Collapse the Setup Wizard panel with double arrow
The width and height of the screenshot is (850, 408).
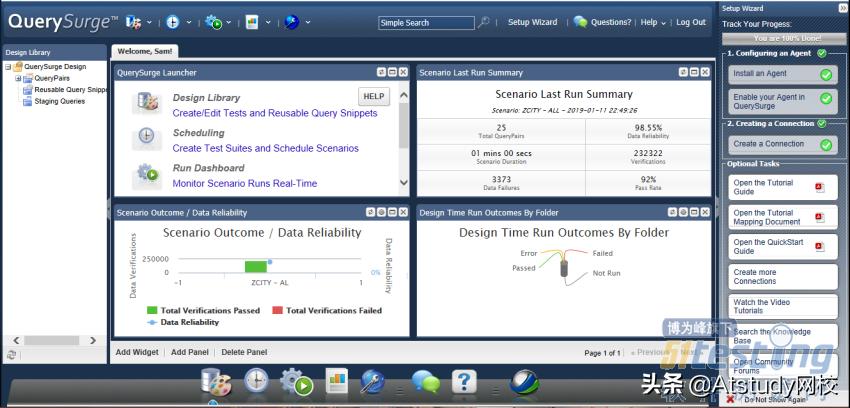(842, 8)
